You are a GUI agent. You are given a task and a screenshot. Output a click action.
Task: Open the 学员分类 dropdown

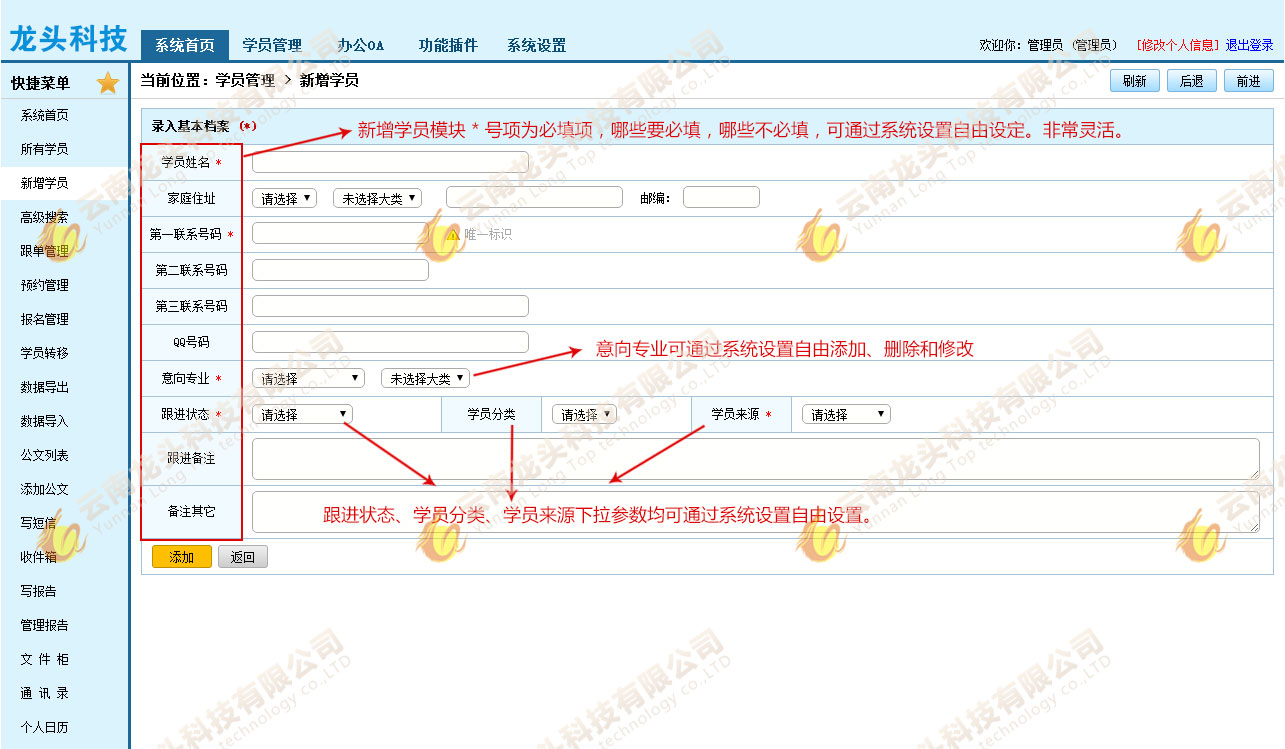584,414
